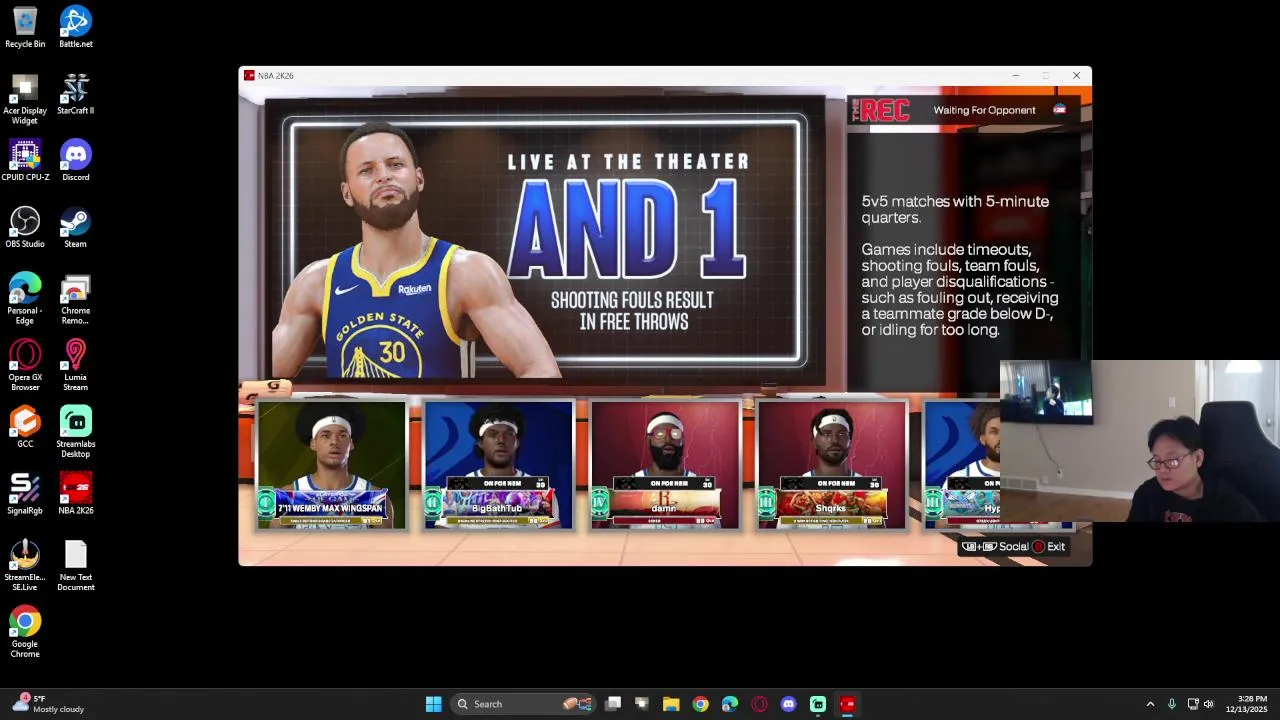Launch Opera GX Browser from desktop
1280x720 pixels.
click(25, 366)
